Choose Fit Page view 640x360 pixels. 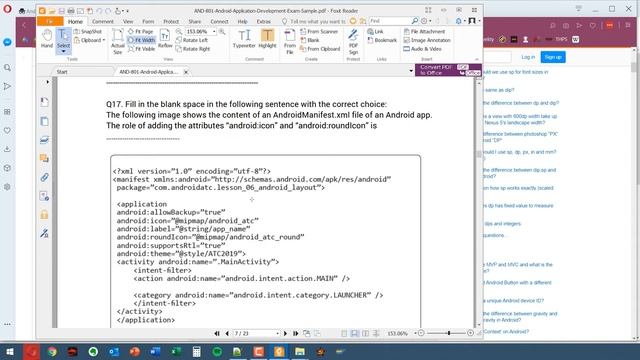[140, 31]
